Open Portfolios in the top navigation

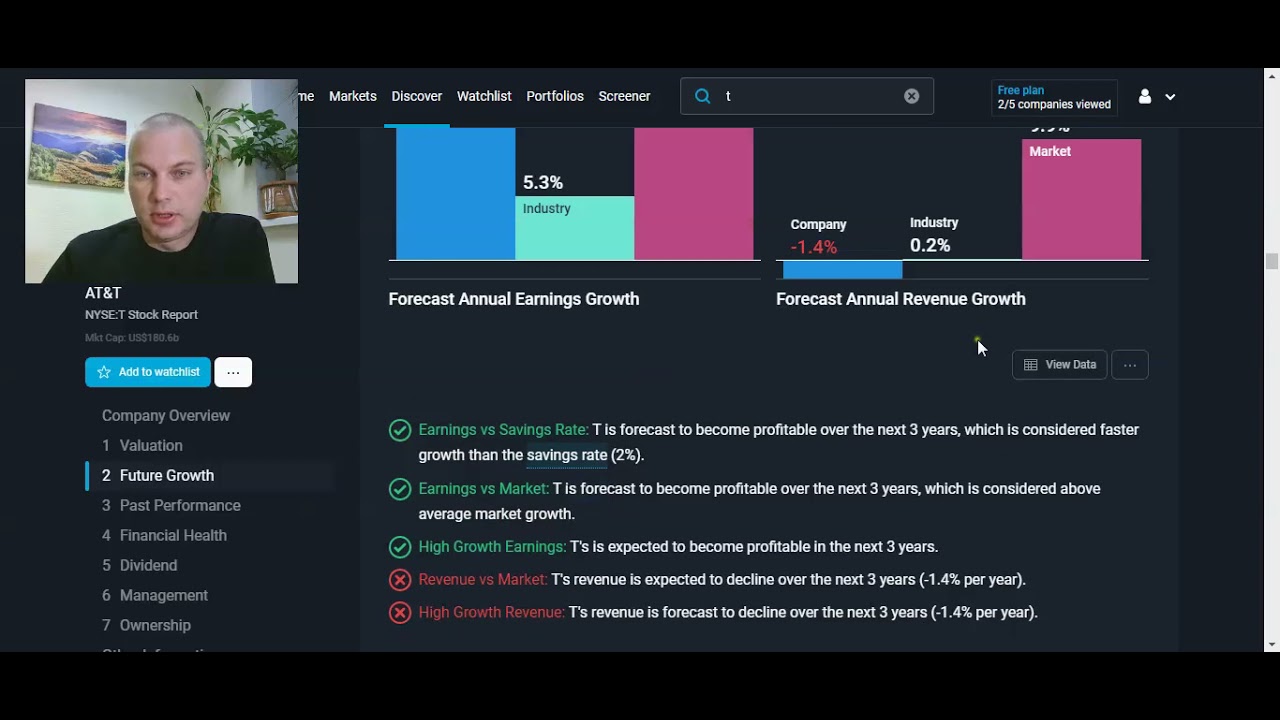555,96
